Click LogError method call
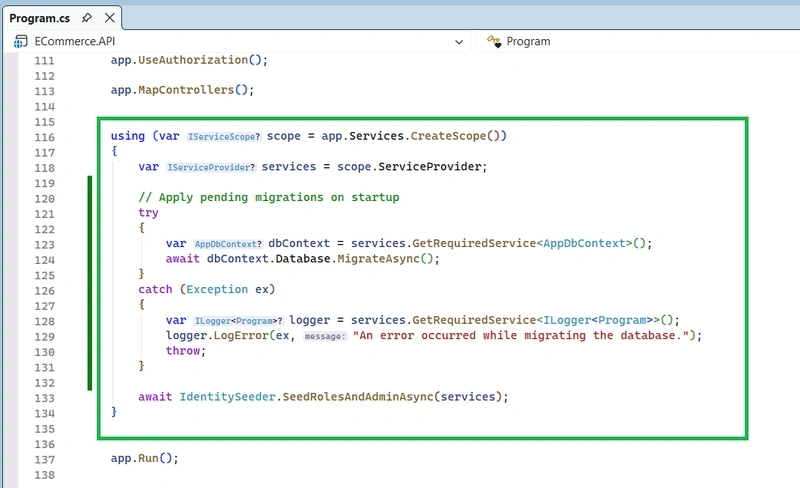The width and height of the screenshot is (800, 488). [x=241, y=335]
